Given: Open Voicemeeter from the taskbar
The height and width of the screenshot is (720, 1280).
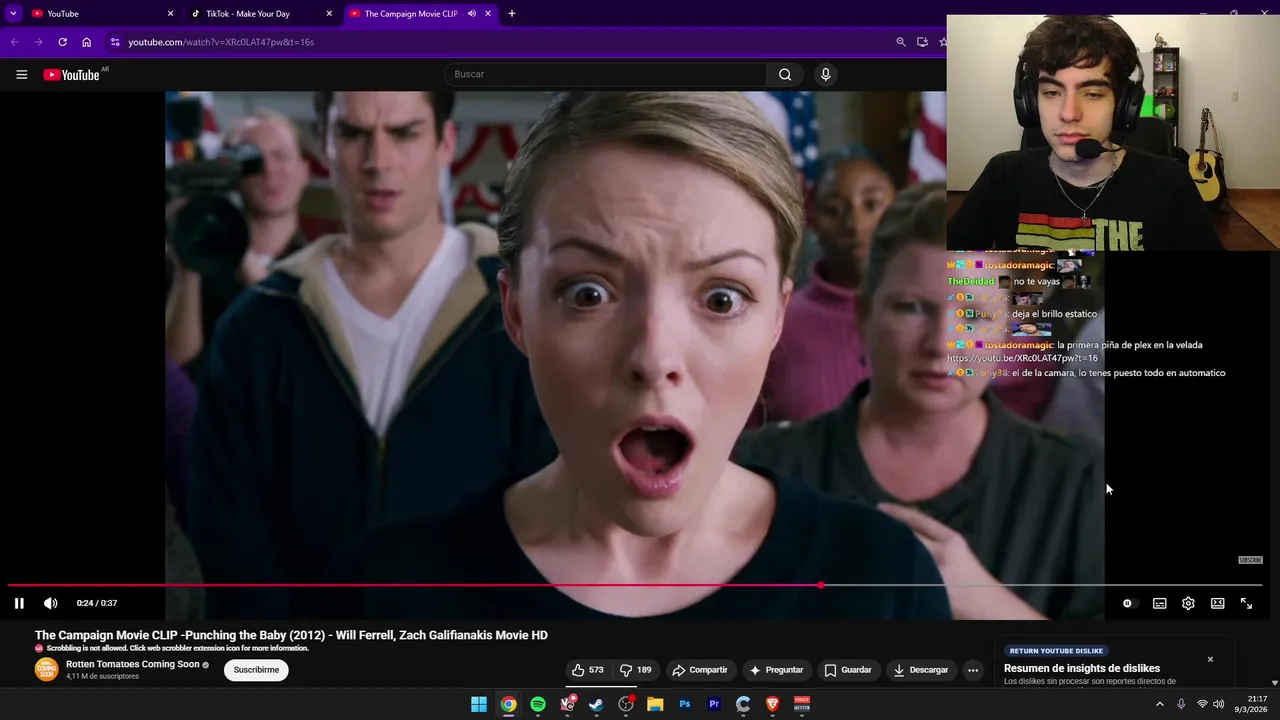Looking at the screenshot, I should (x=802, y=704).
